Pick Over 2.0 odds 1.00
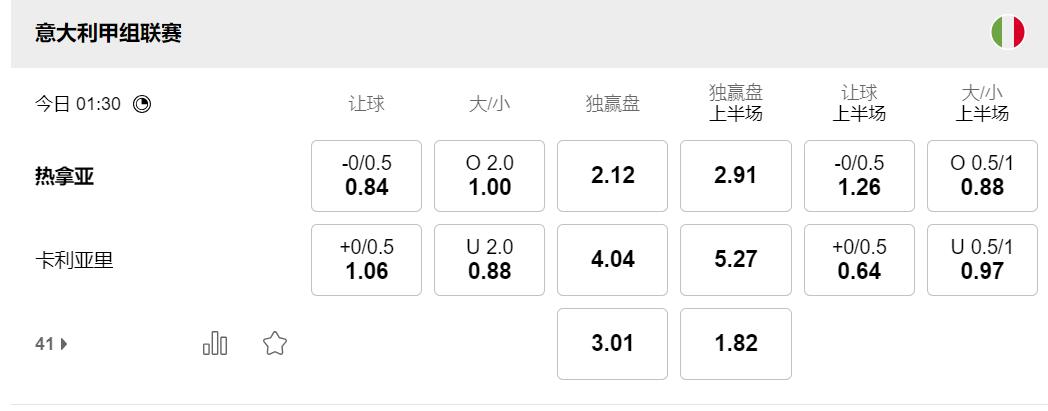The image size is (1048, 411). click(489, 176)
